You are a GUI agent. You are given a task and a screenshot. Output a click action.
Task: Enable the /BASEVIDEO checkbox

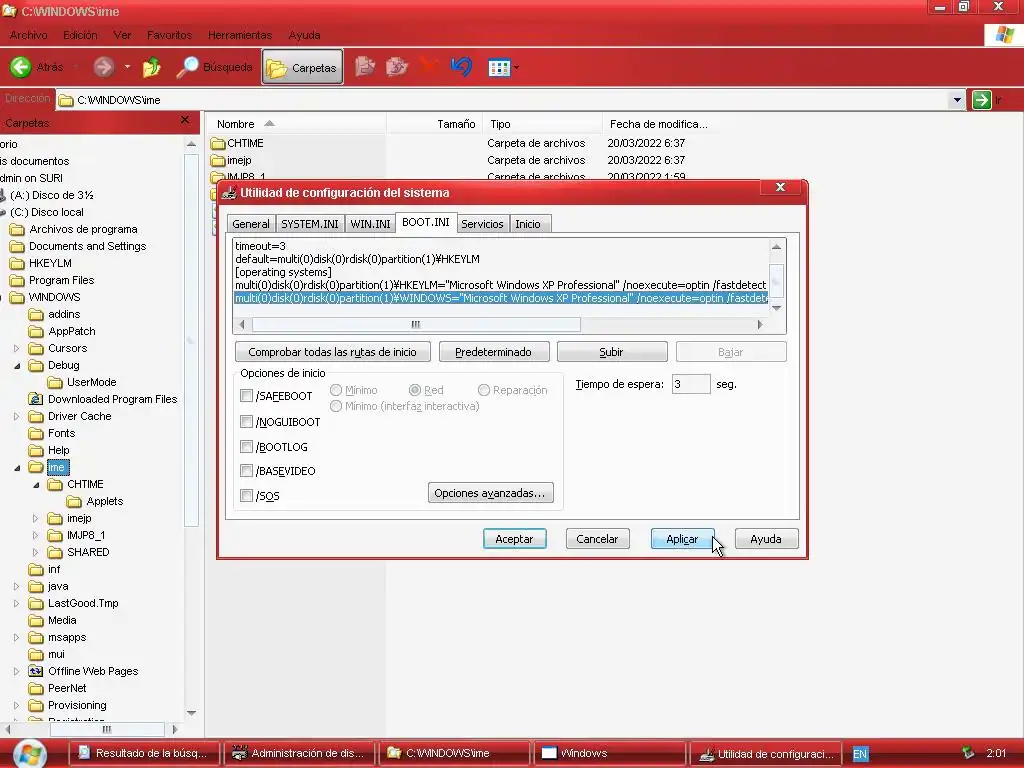pyautogui.click(x=246, y=471)
